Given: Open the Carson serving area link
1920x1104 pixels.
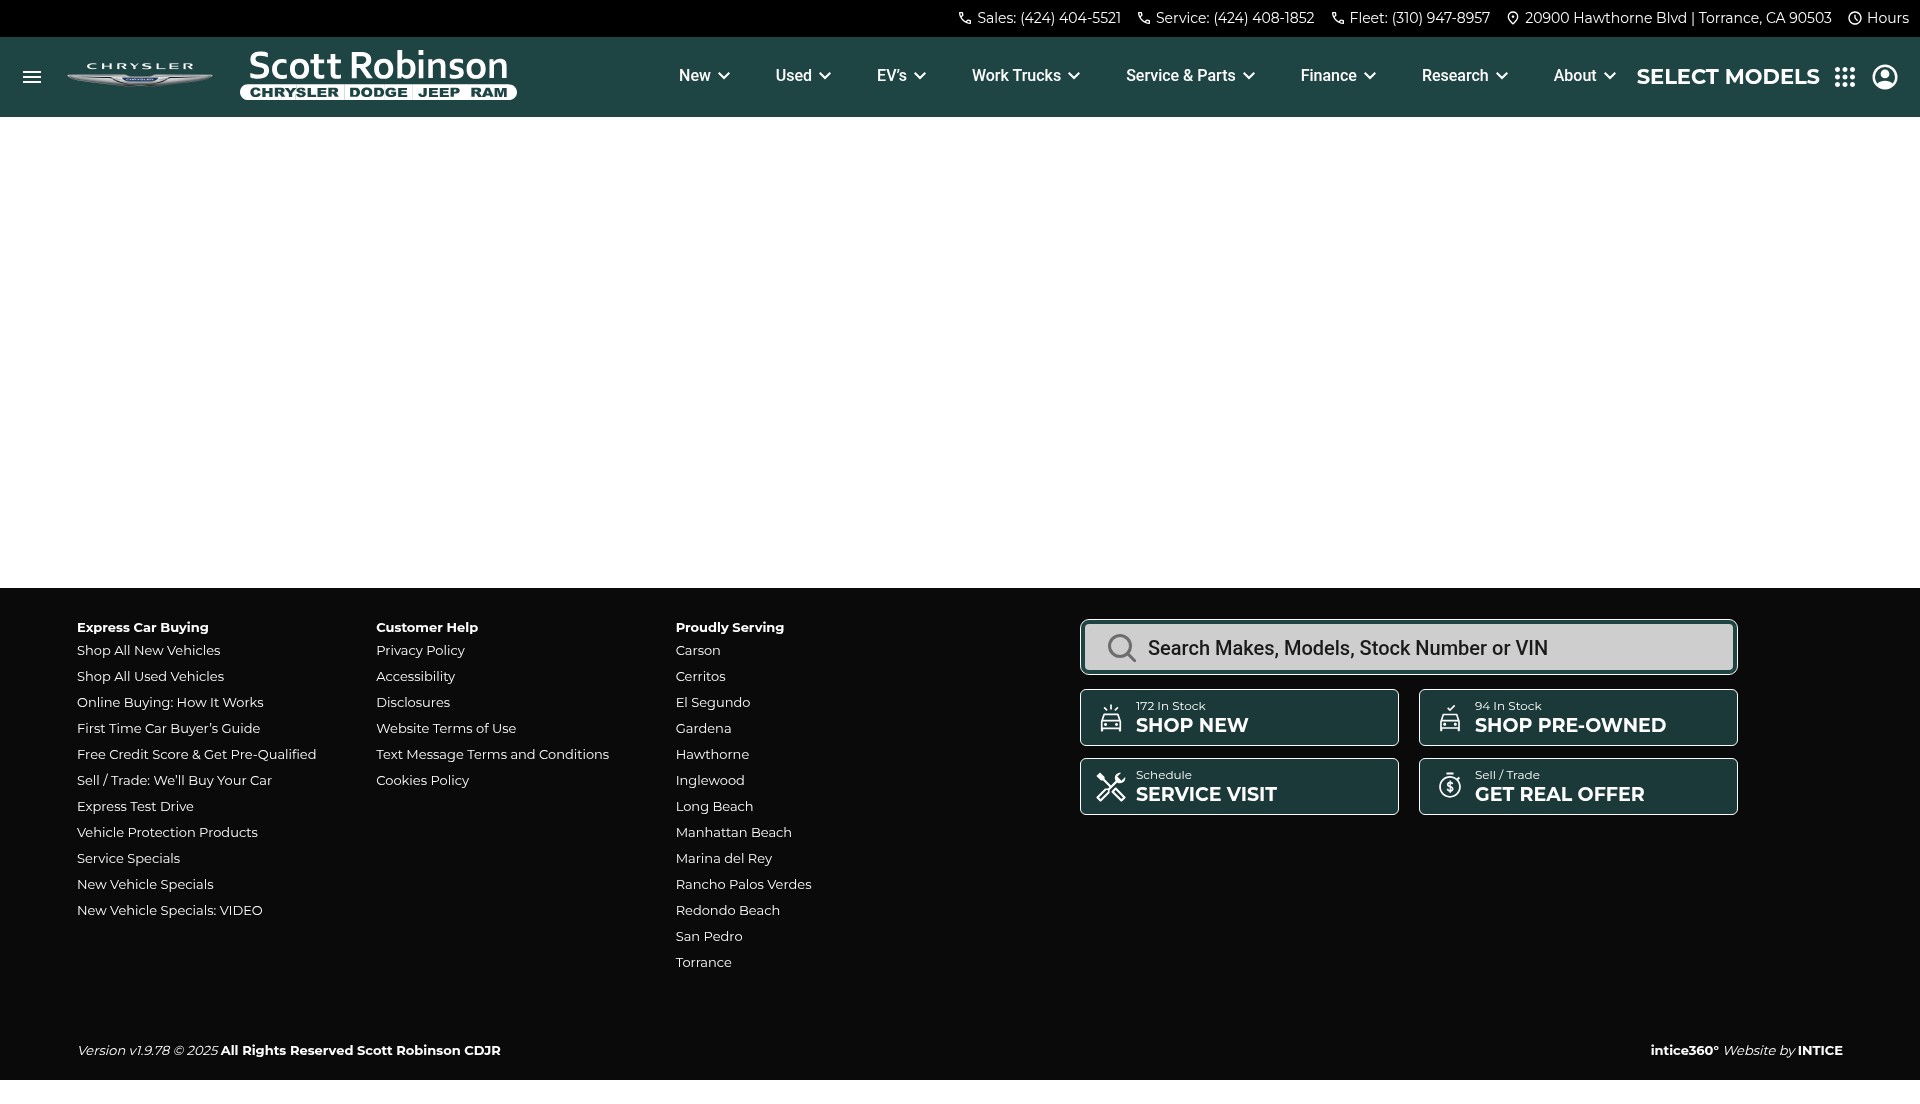Looking at the screenshot, I should click(x=698, y=651).
